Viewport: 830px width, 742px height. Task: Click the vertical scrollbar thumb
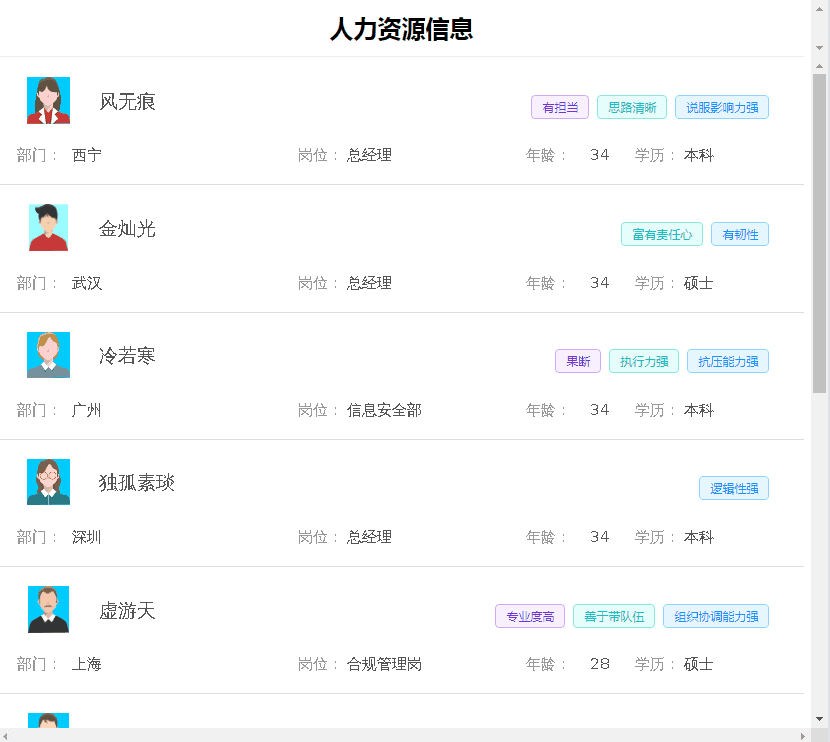click(x=819, y=230)
